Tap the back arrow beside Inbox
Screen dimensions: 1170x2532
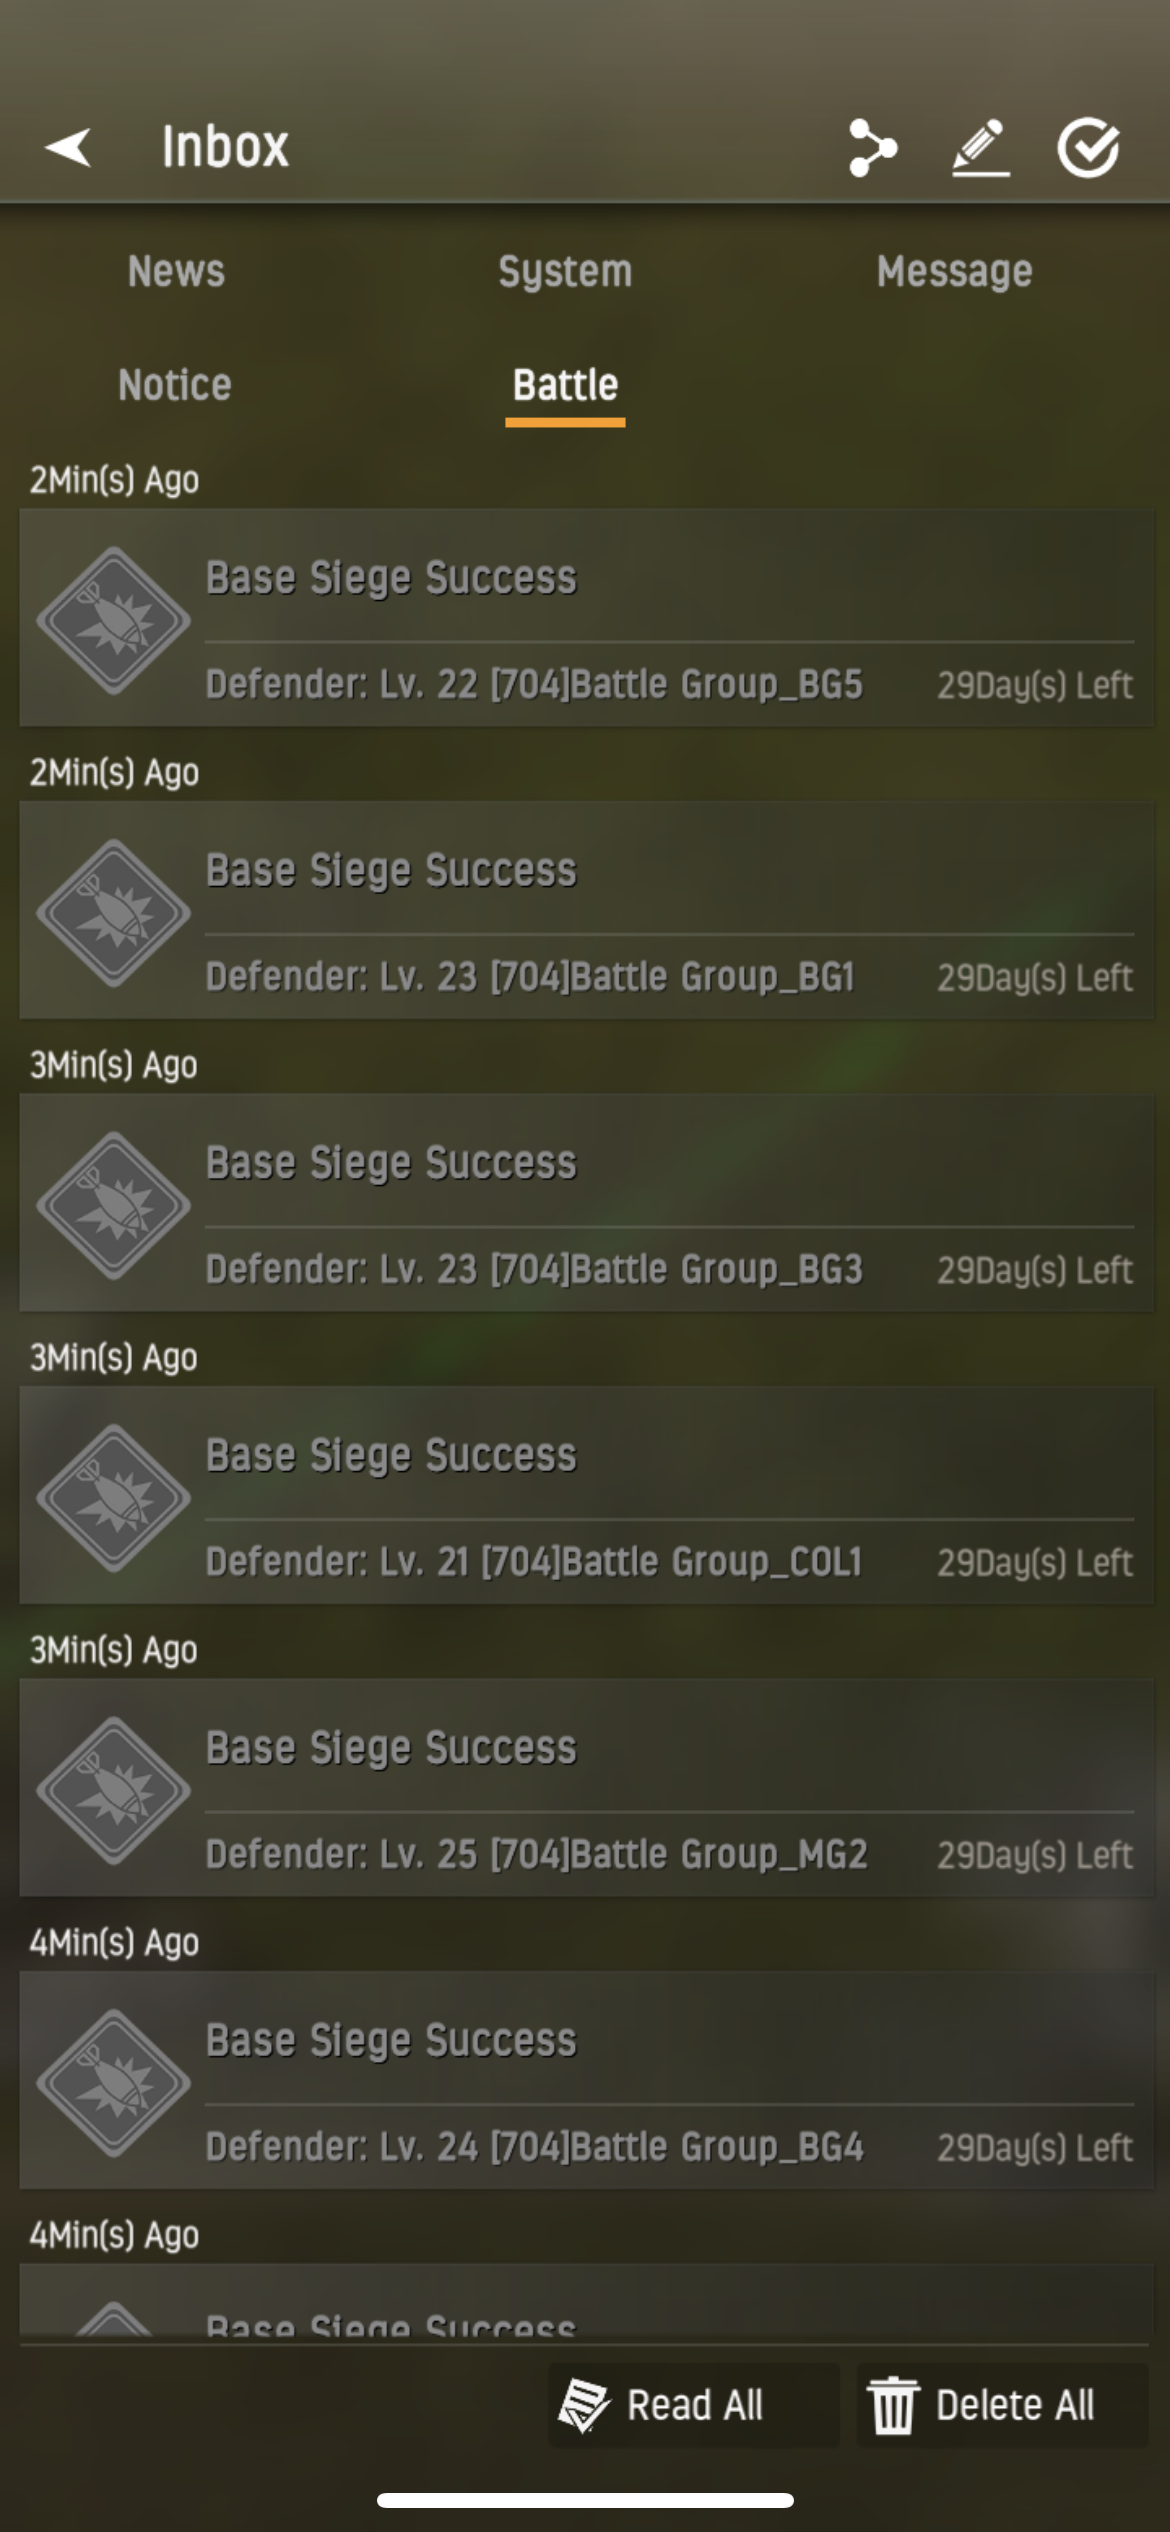point(68,147)
